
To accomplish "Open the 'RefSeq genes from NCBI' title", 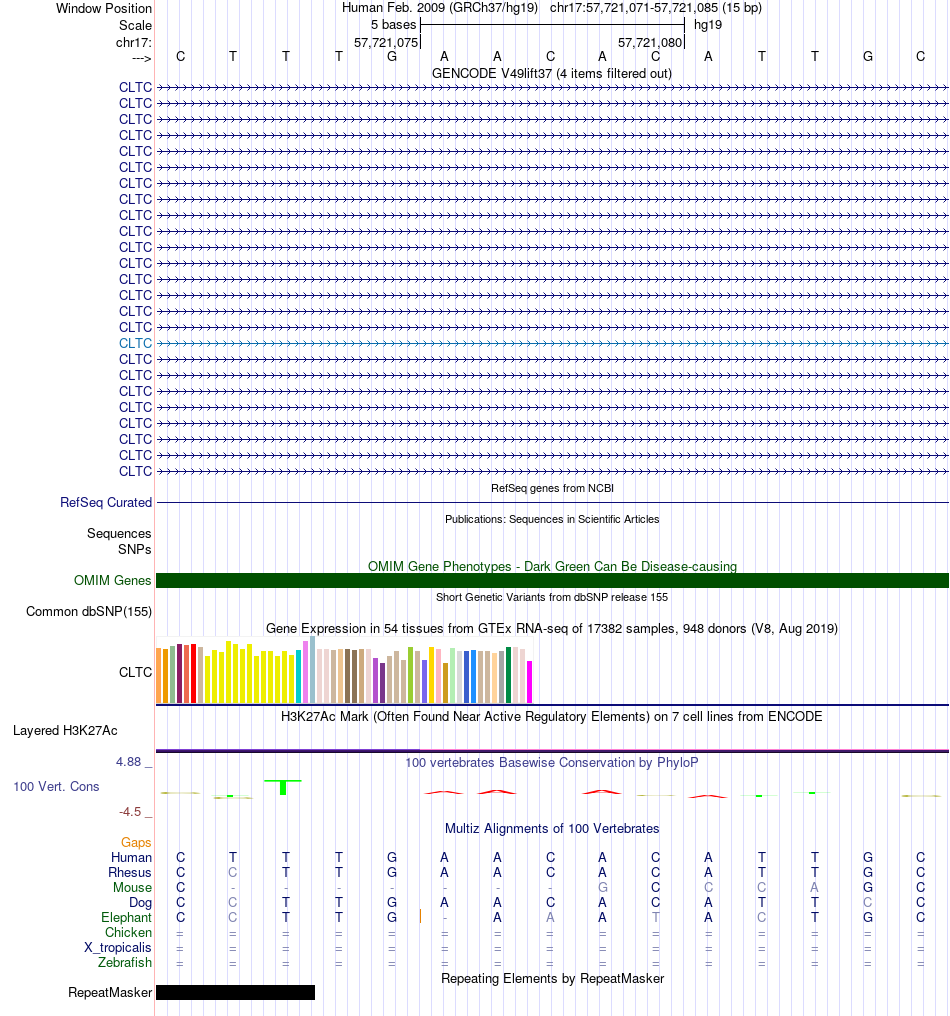I will 552,488.
